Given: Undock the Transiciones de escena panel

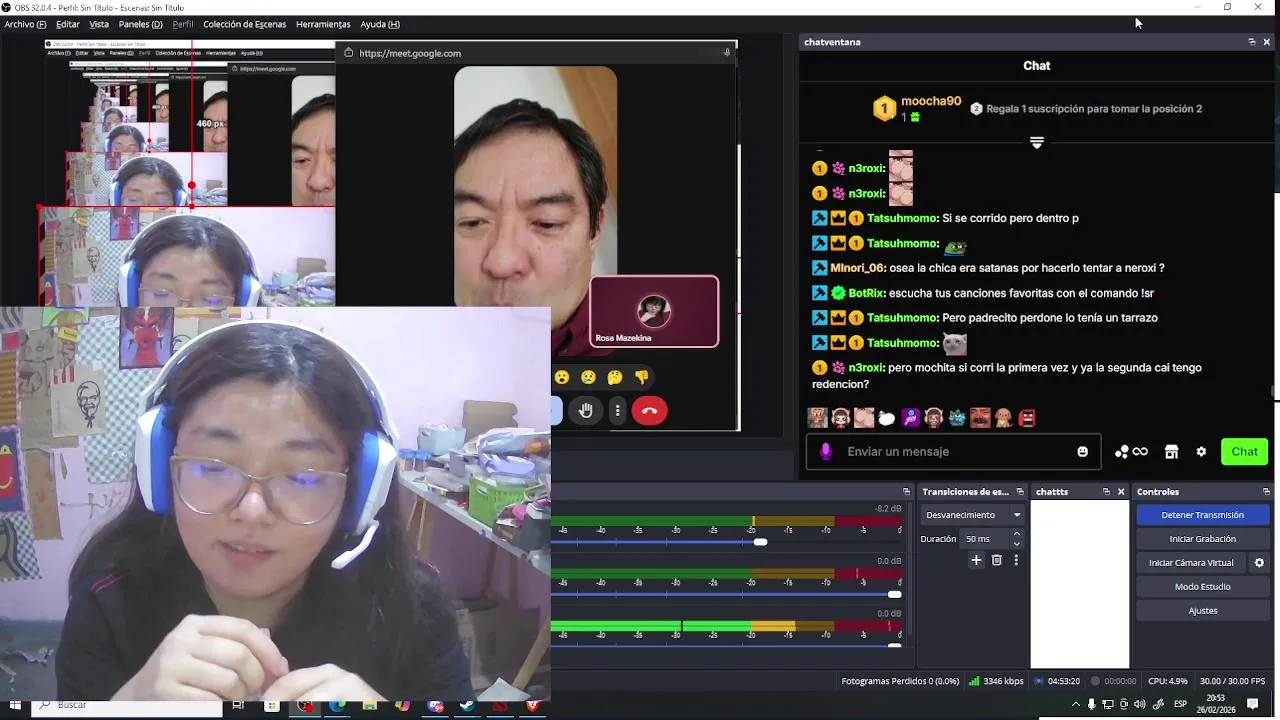Looking at the screenshot, I should coord(1020,492).
